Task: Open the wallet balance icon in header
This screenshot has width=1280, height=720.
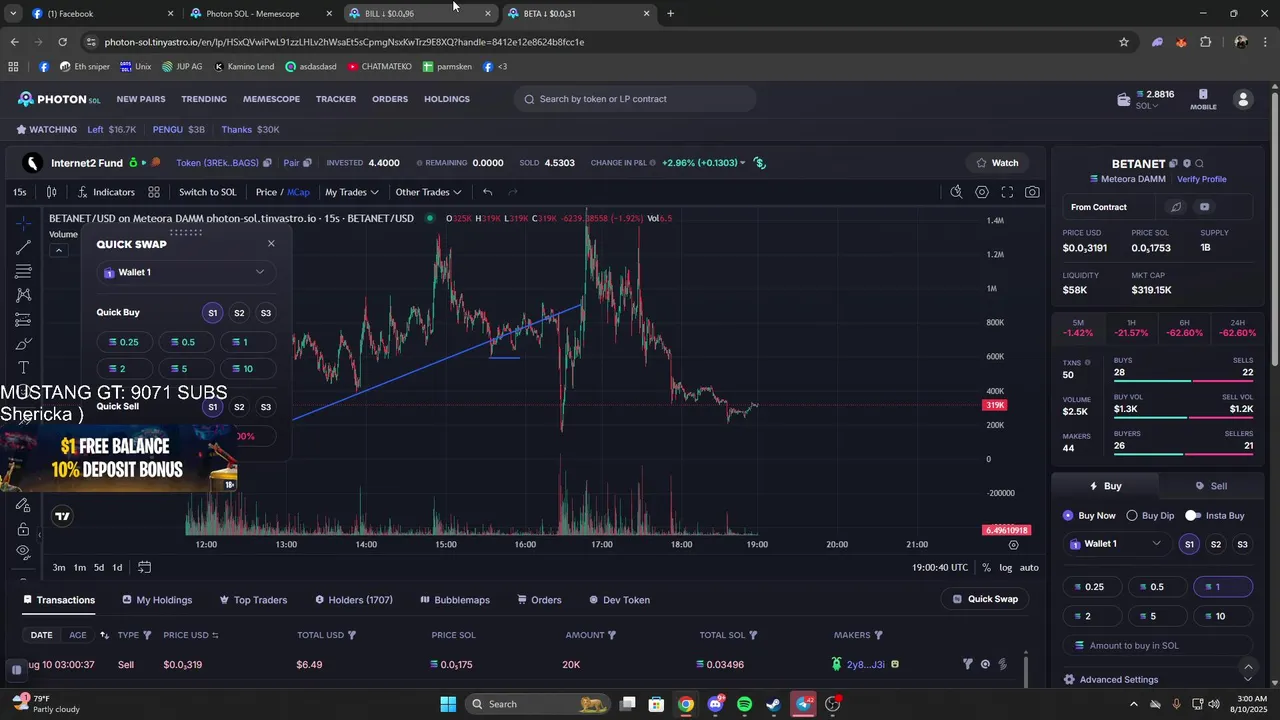Action: click(1124, 99)
